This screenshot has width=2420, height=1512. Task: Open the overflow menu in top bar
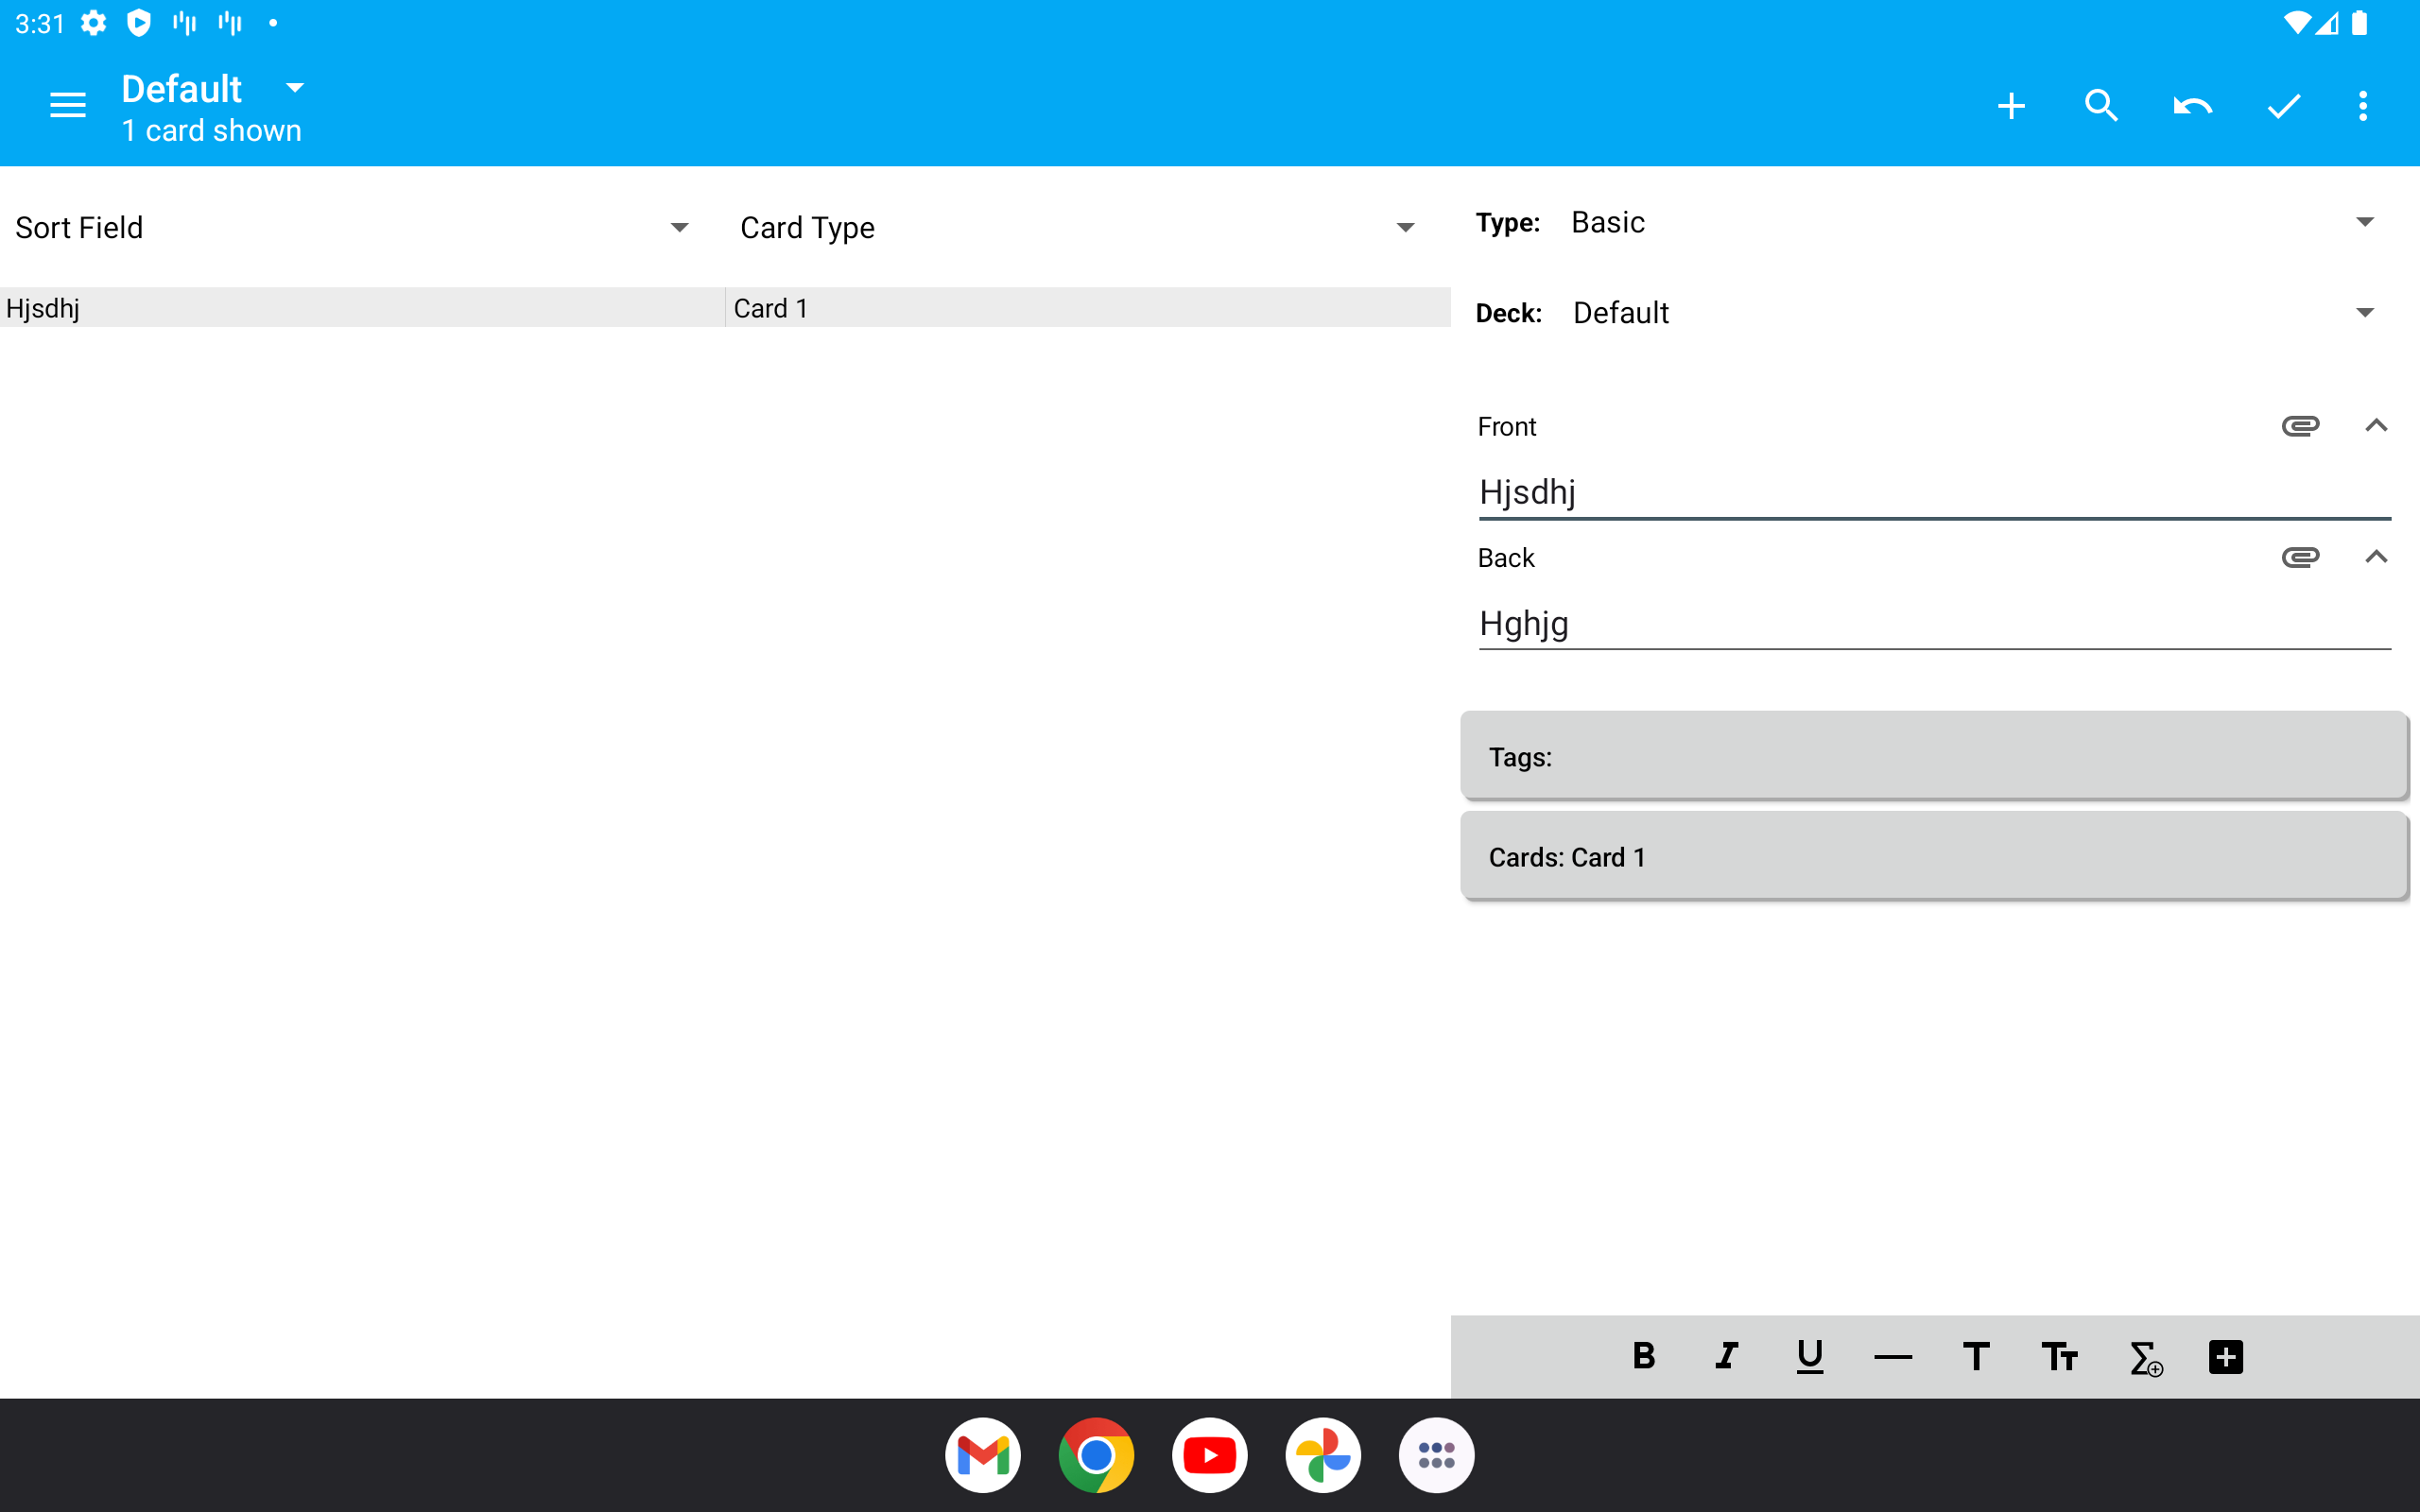2364,106
